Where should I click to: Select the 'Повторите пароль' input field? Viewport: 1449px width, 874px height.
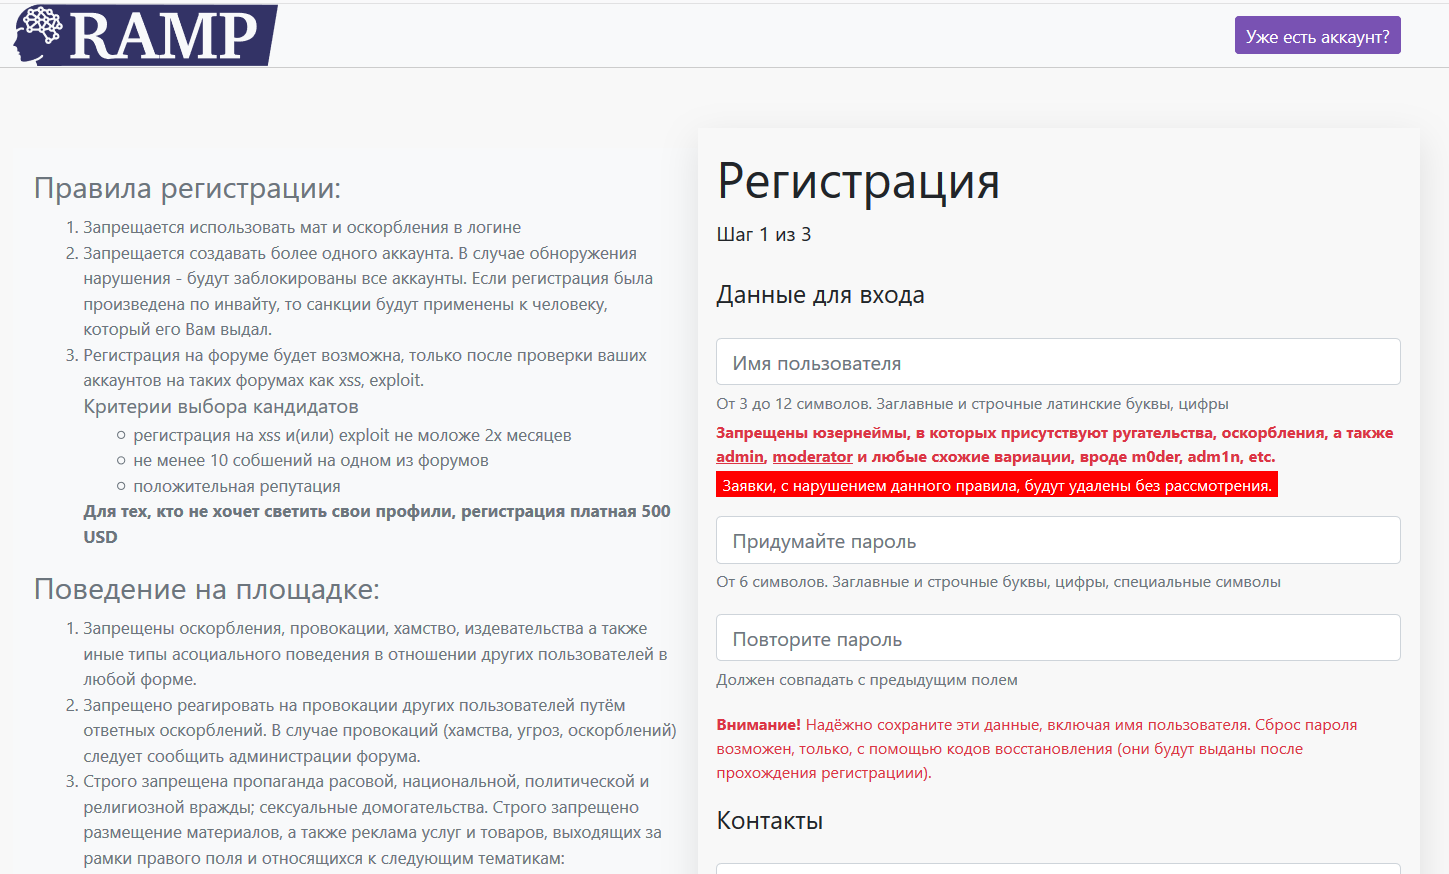point(1058,638)
